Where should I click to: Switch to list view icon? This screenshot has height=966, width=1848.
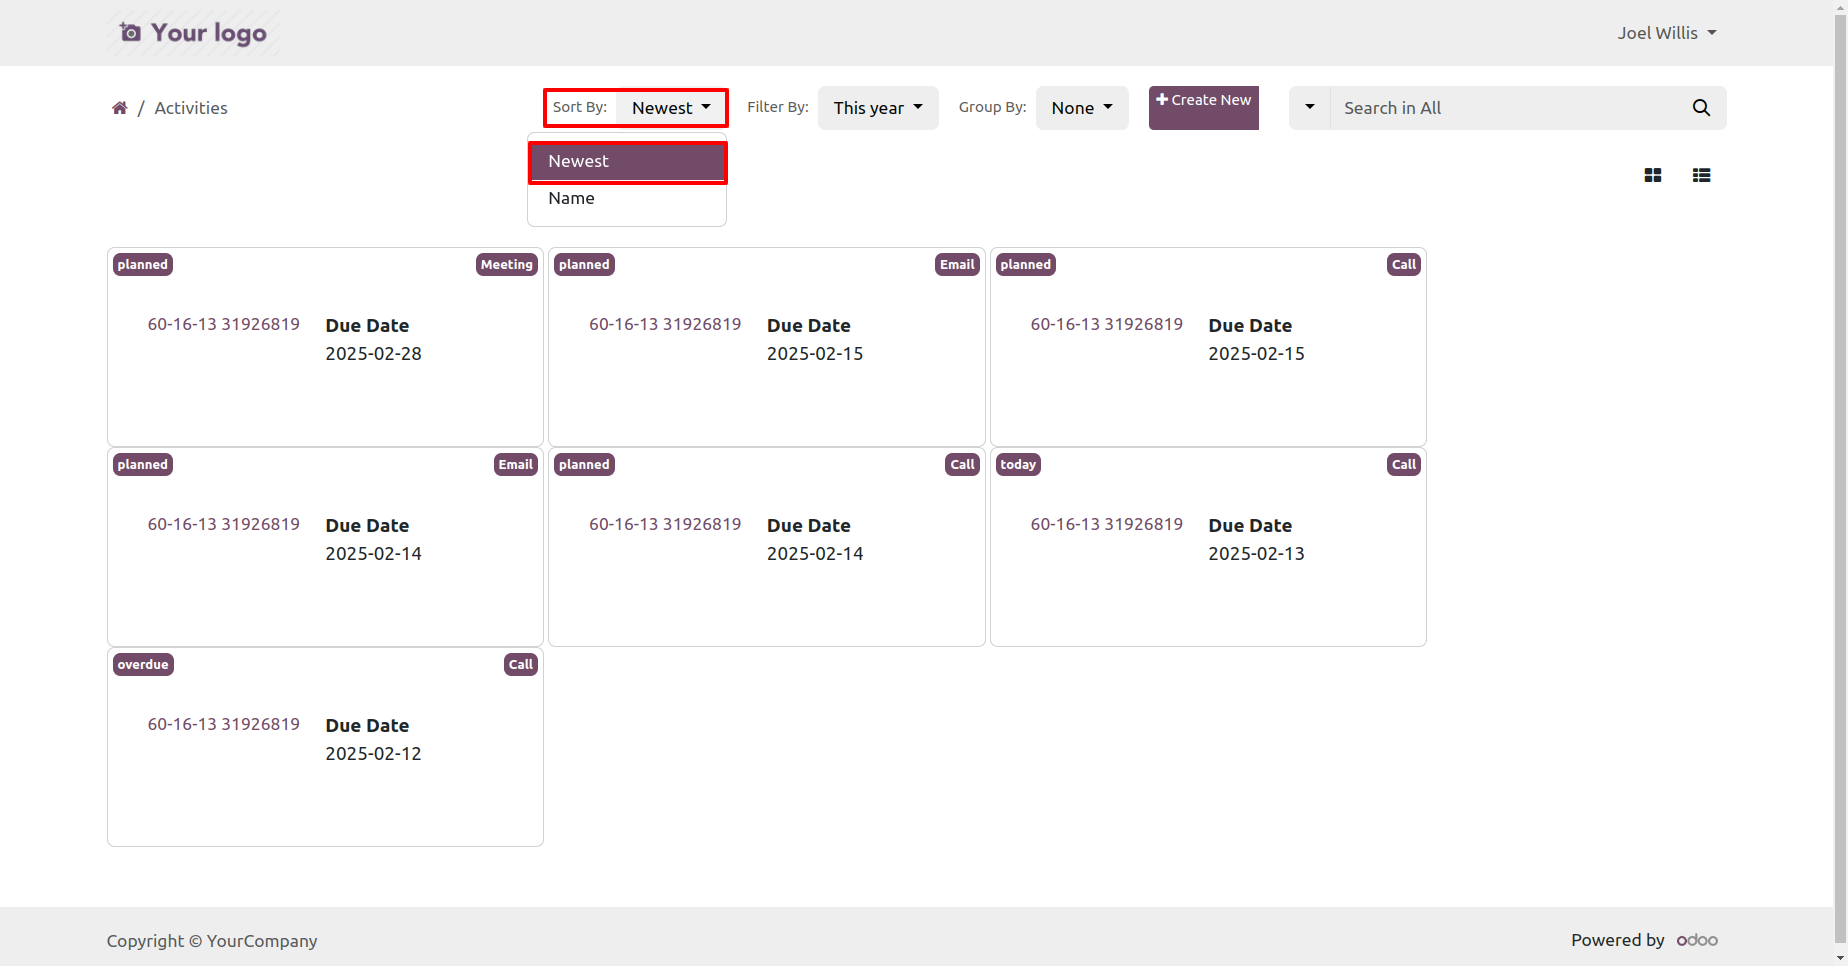point(1701,175)
